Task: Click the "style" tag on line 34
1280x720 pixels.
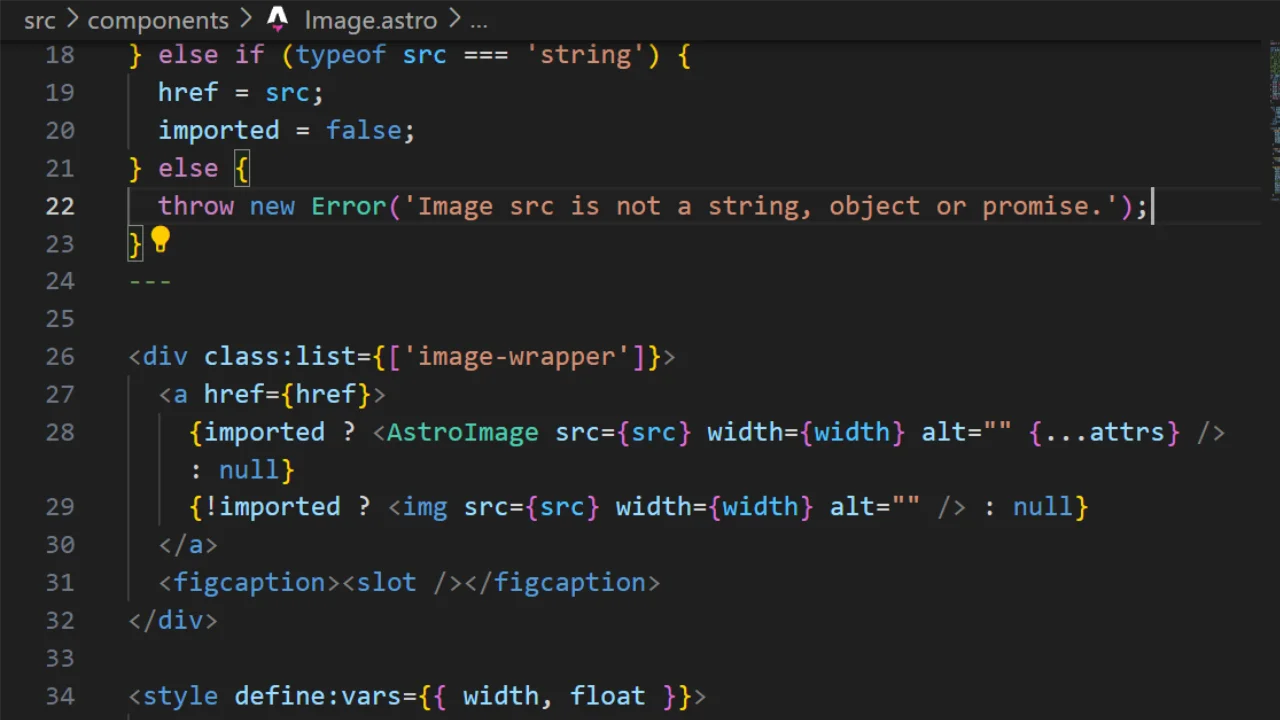Action: [x=180, y=696]
